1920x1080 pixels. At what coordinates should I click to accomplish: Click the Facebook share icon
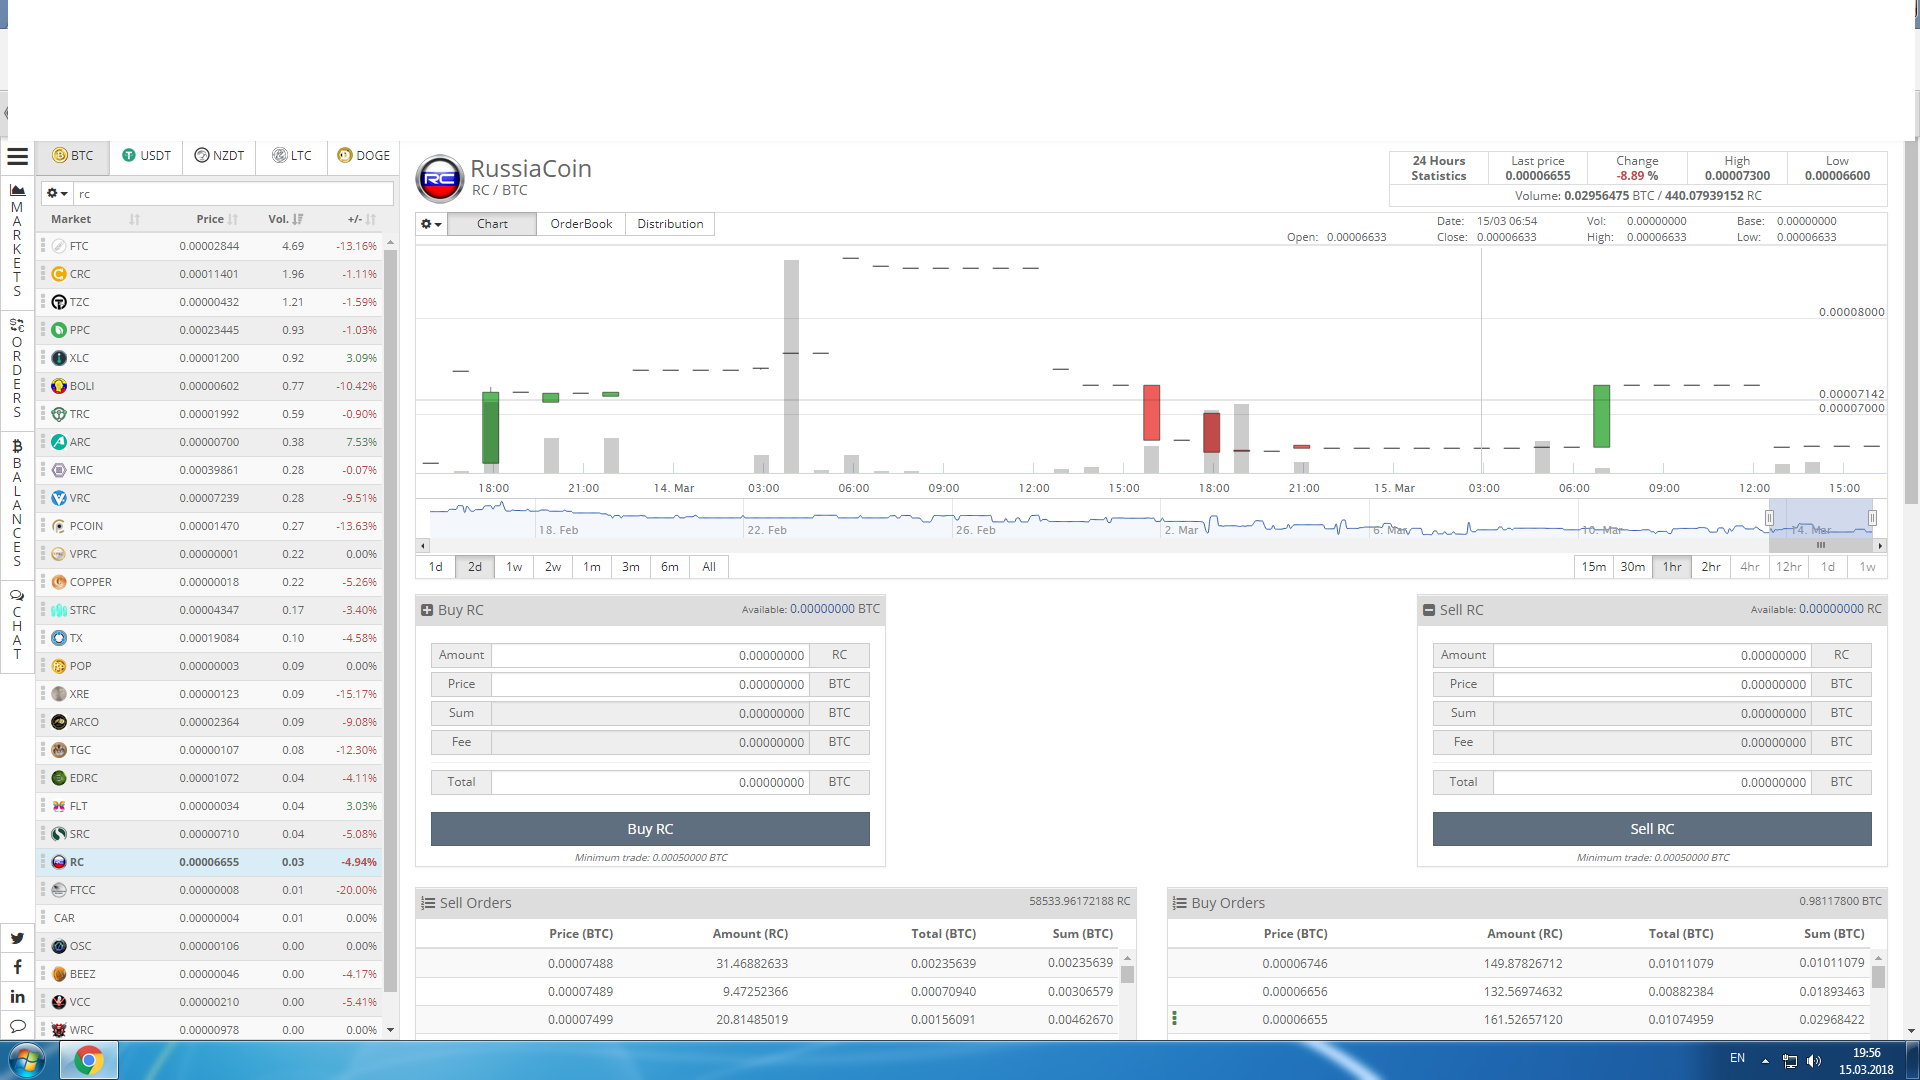(17, 967)
